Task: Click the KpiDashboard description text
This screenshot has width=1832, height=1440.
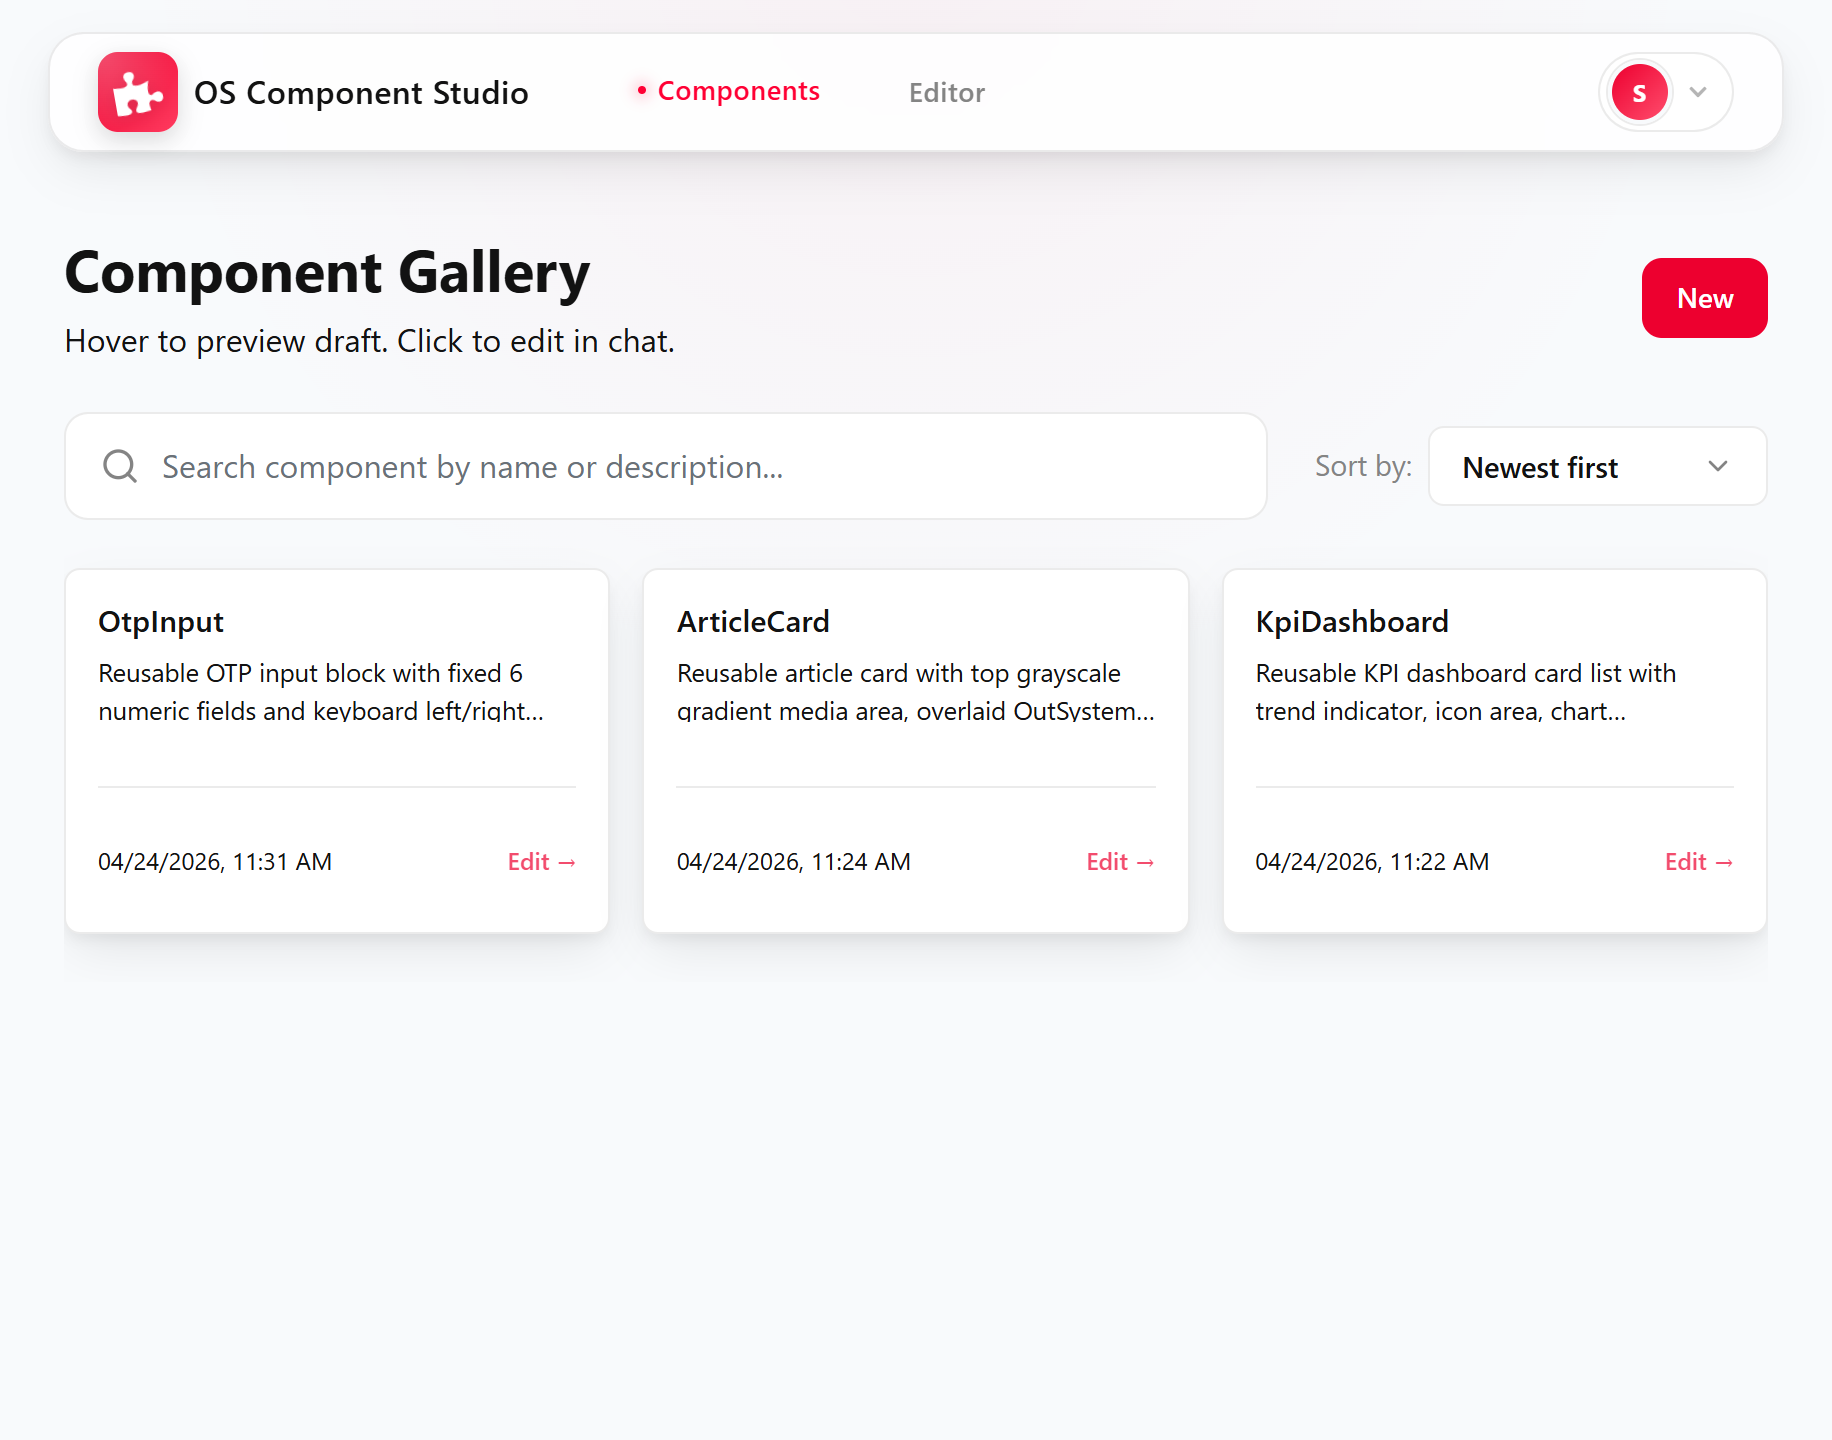Action: click(x=1466, y=692)
